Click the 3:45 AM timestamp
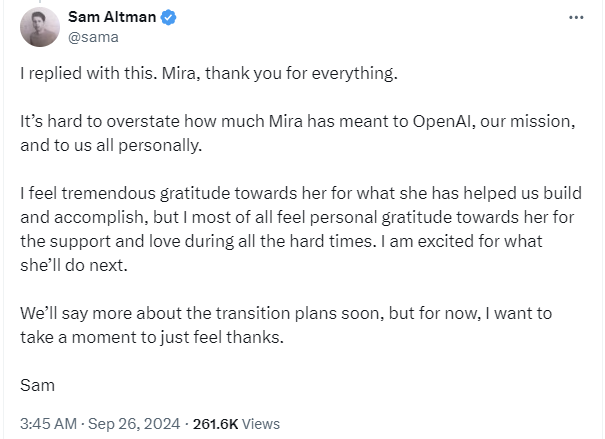 pos(49,424)
